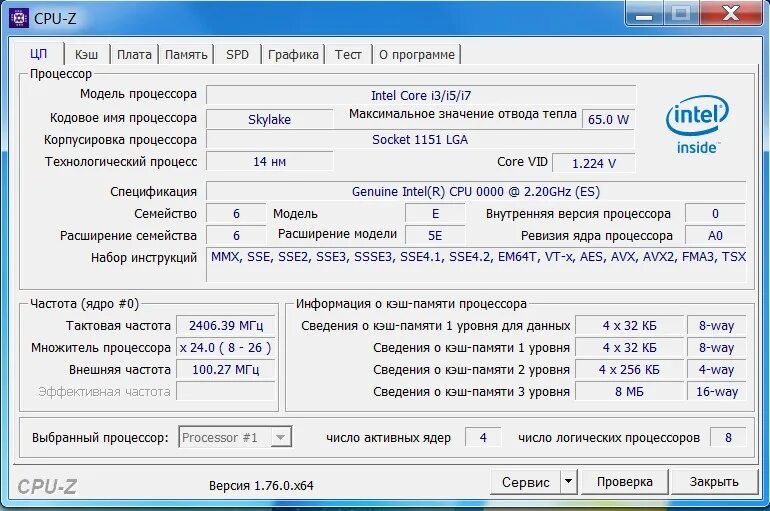
Task: Click the Core VID value 1.224 V
Action: pos(594,163)
